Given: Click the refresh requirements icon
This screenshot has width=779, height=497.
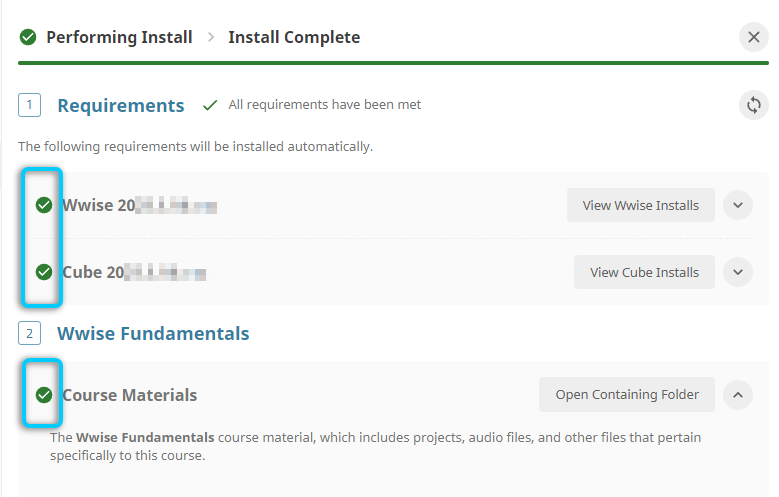Looking at the screenshot, I should click(x=753, y=105).
